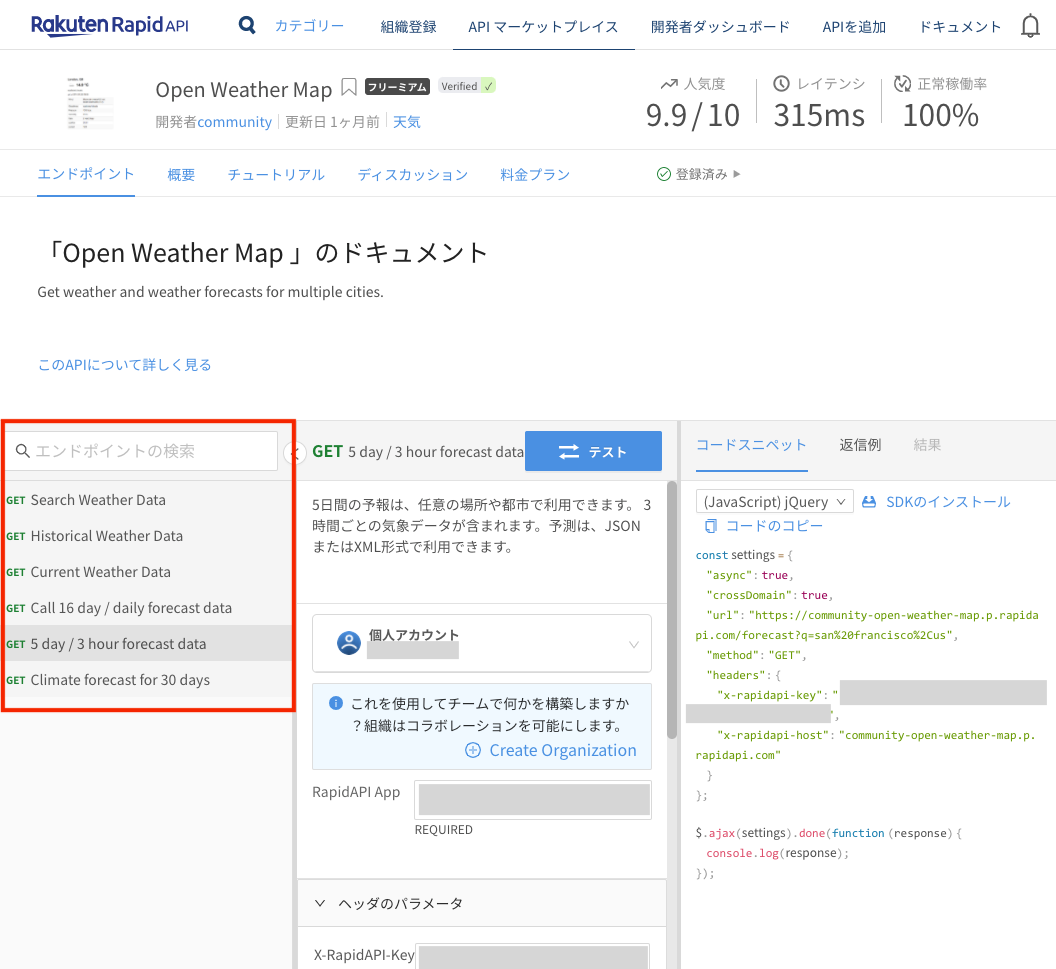Click the personal account avatar icon

(x=349, y=643)
